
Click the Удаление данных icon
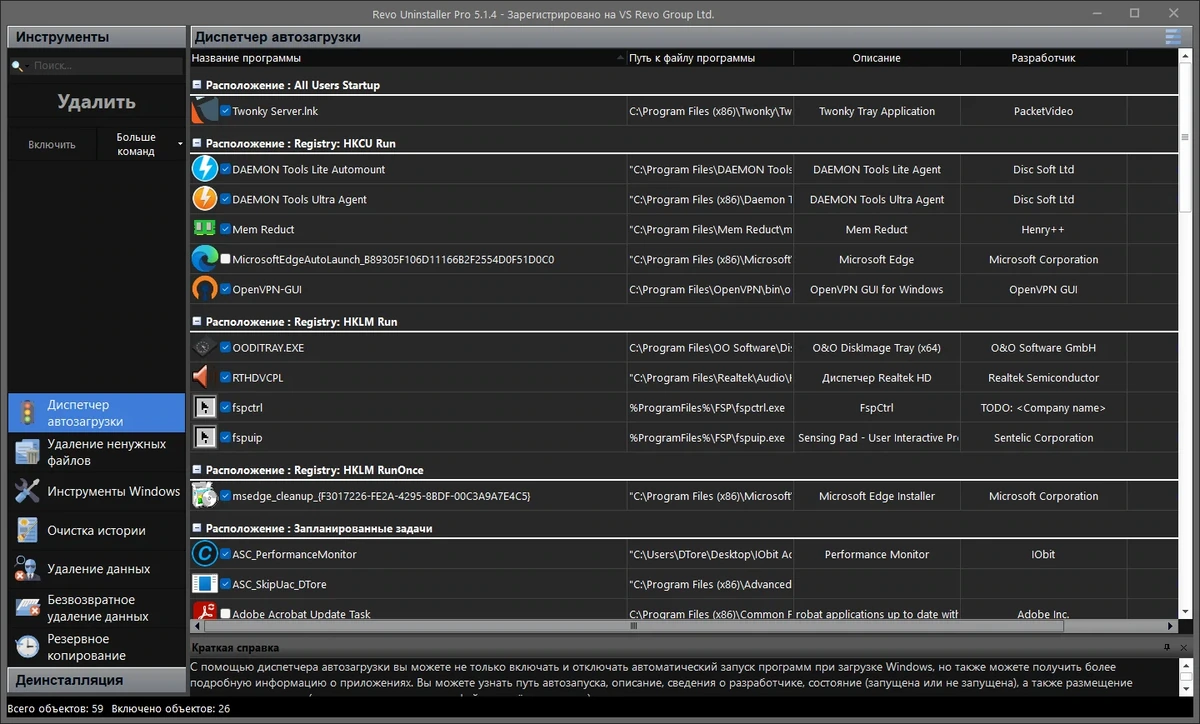click(27, 569)
